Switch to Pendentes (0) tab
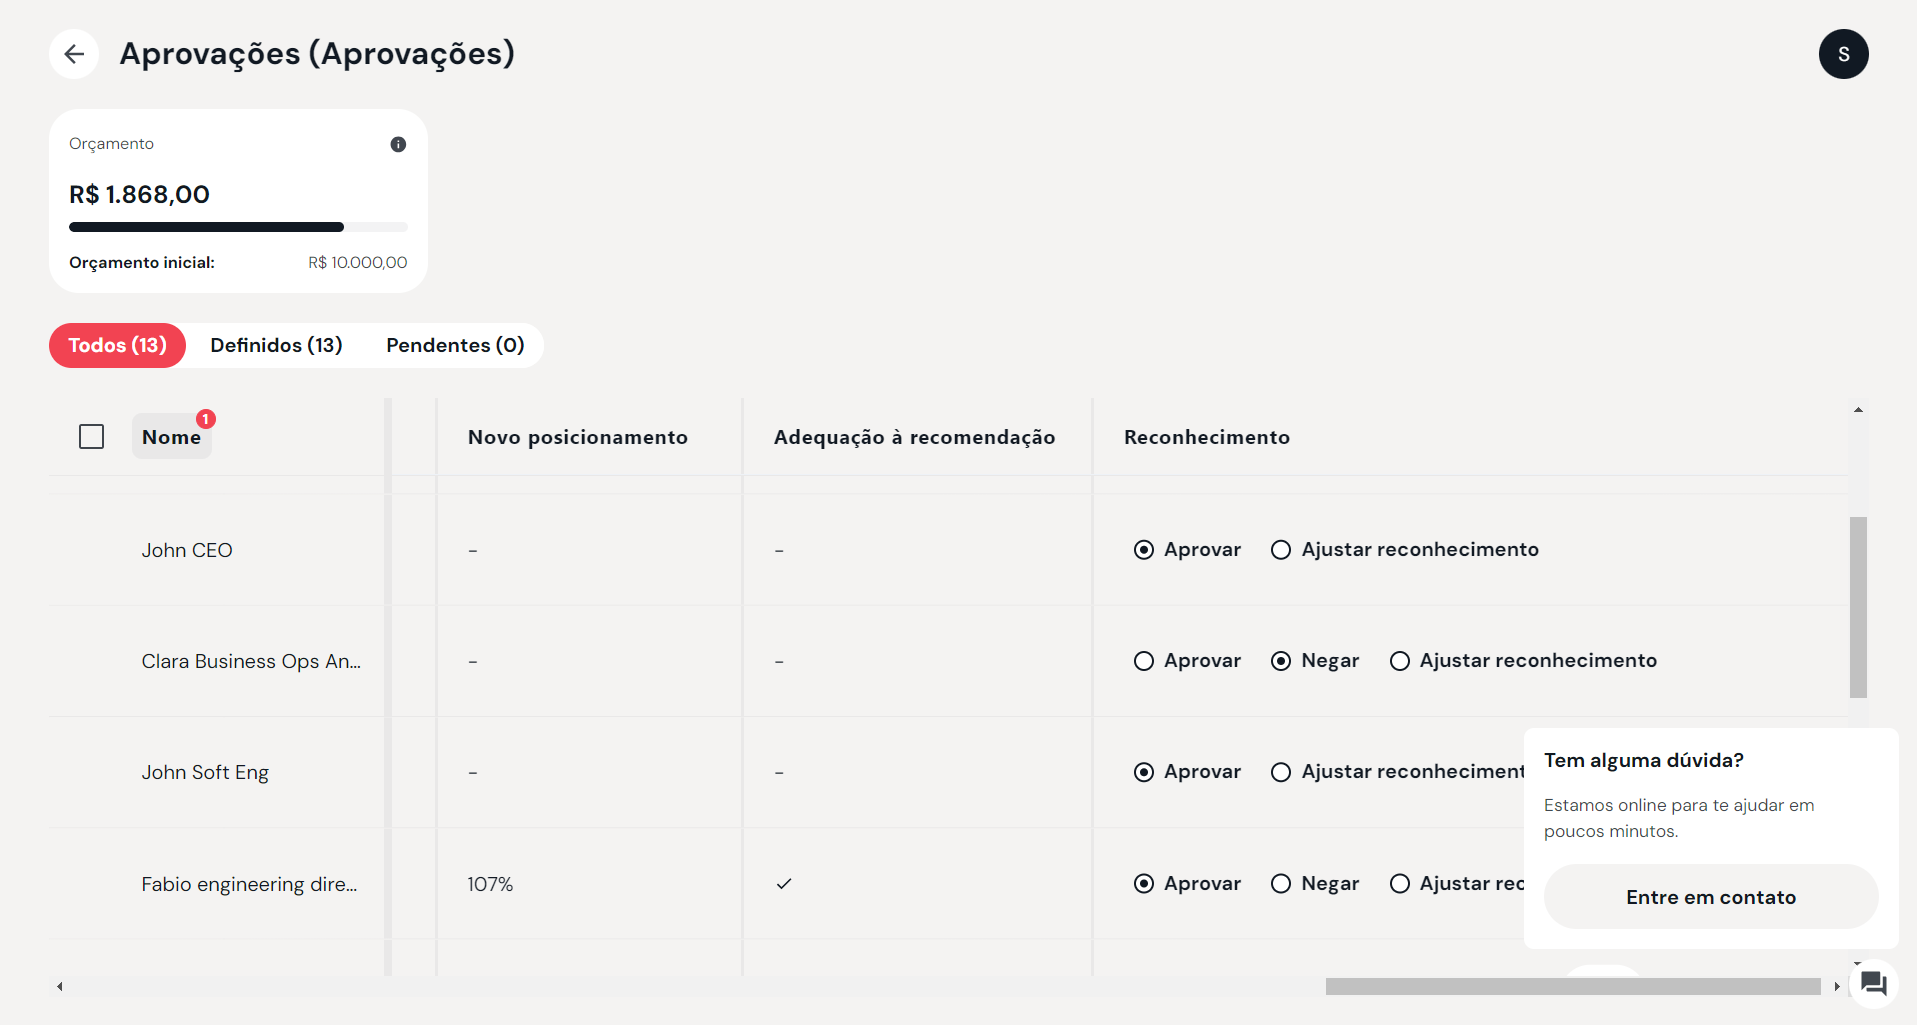Viewport: 1917px width, 1025px height. [x=455, y=345]
